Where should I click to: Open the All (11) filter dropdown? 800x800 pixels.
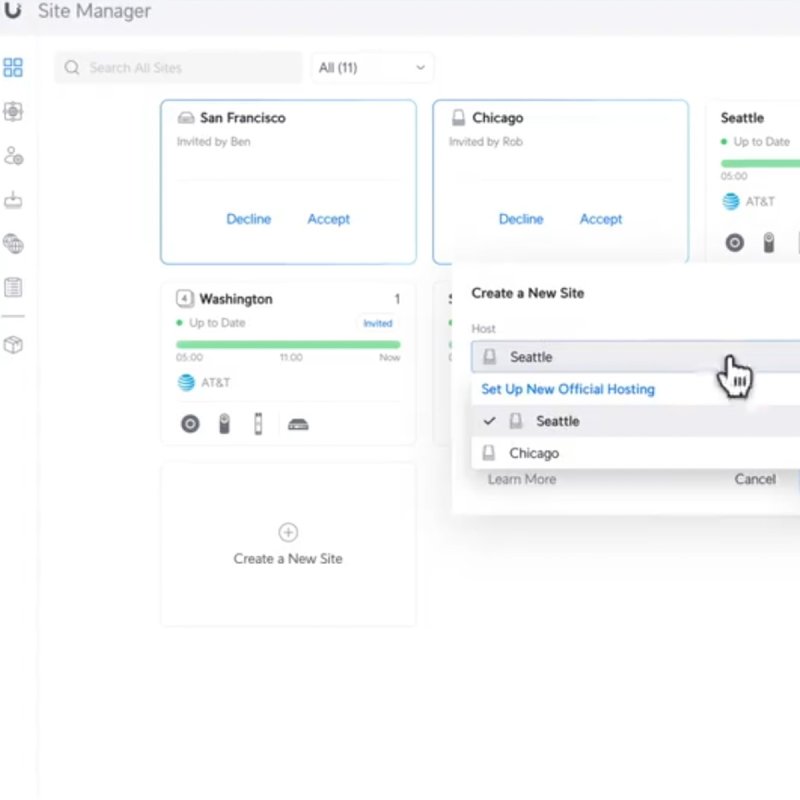[371, 67]
